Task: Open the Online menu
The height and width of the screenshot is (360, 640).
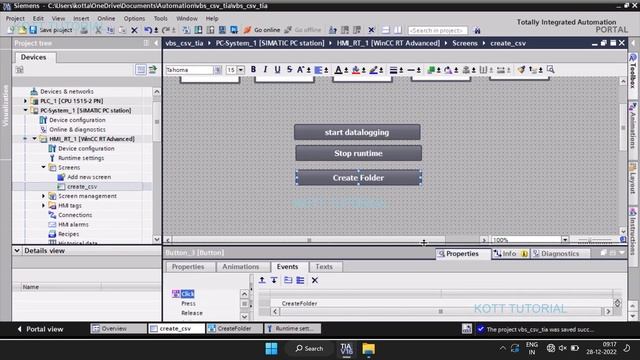Action: [x=106, y=18]
